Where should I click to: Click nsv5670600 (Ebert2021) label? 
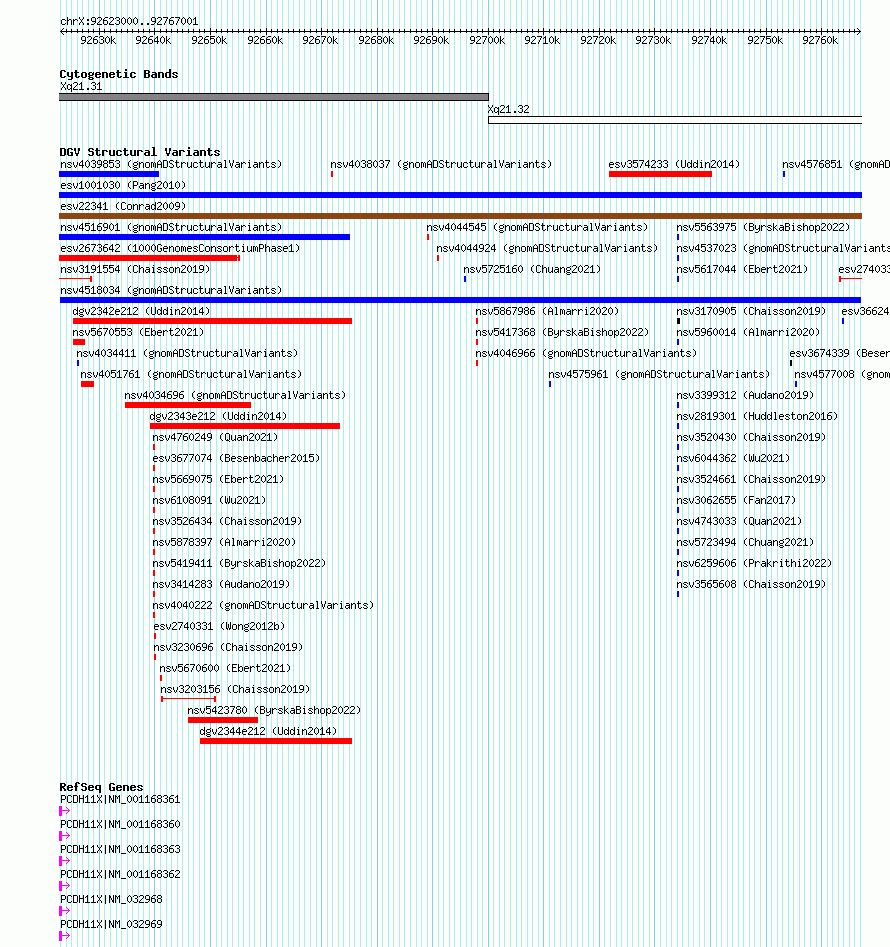click(225, 668)
